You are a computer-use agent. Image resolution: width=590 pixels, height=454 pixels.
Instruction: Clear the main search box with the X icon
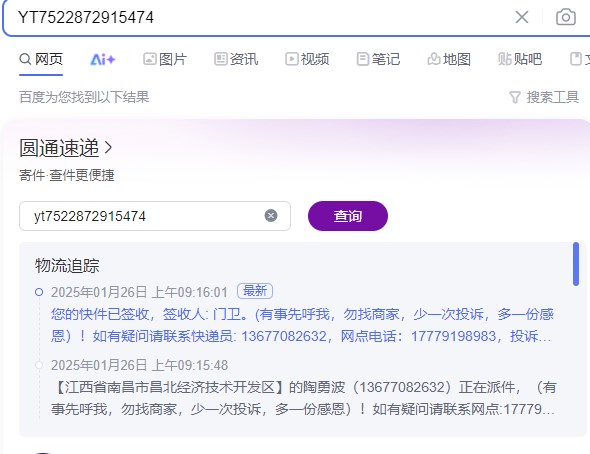click(x=522, y=17)
